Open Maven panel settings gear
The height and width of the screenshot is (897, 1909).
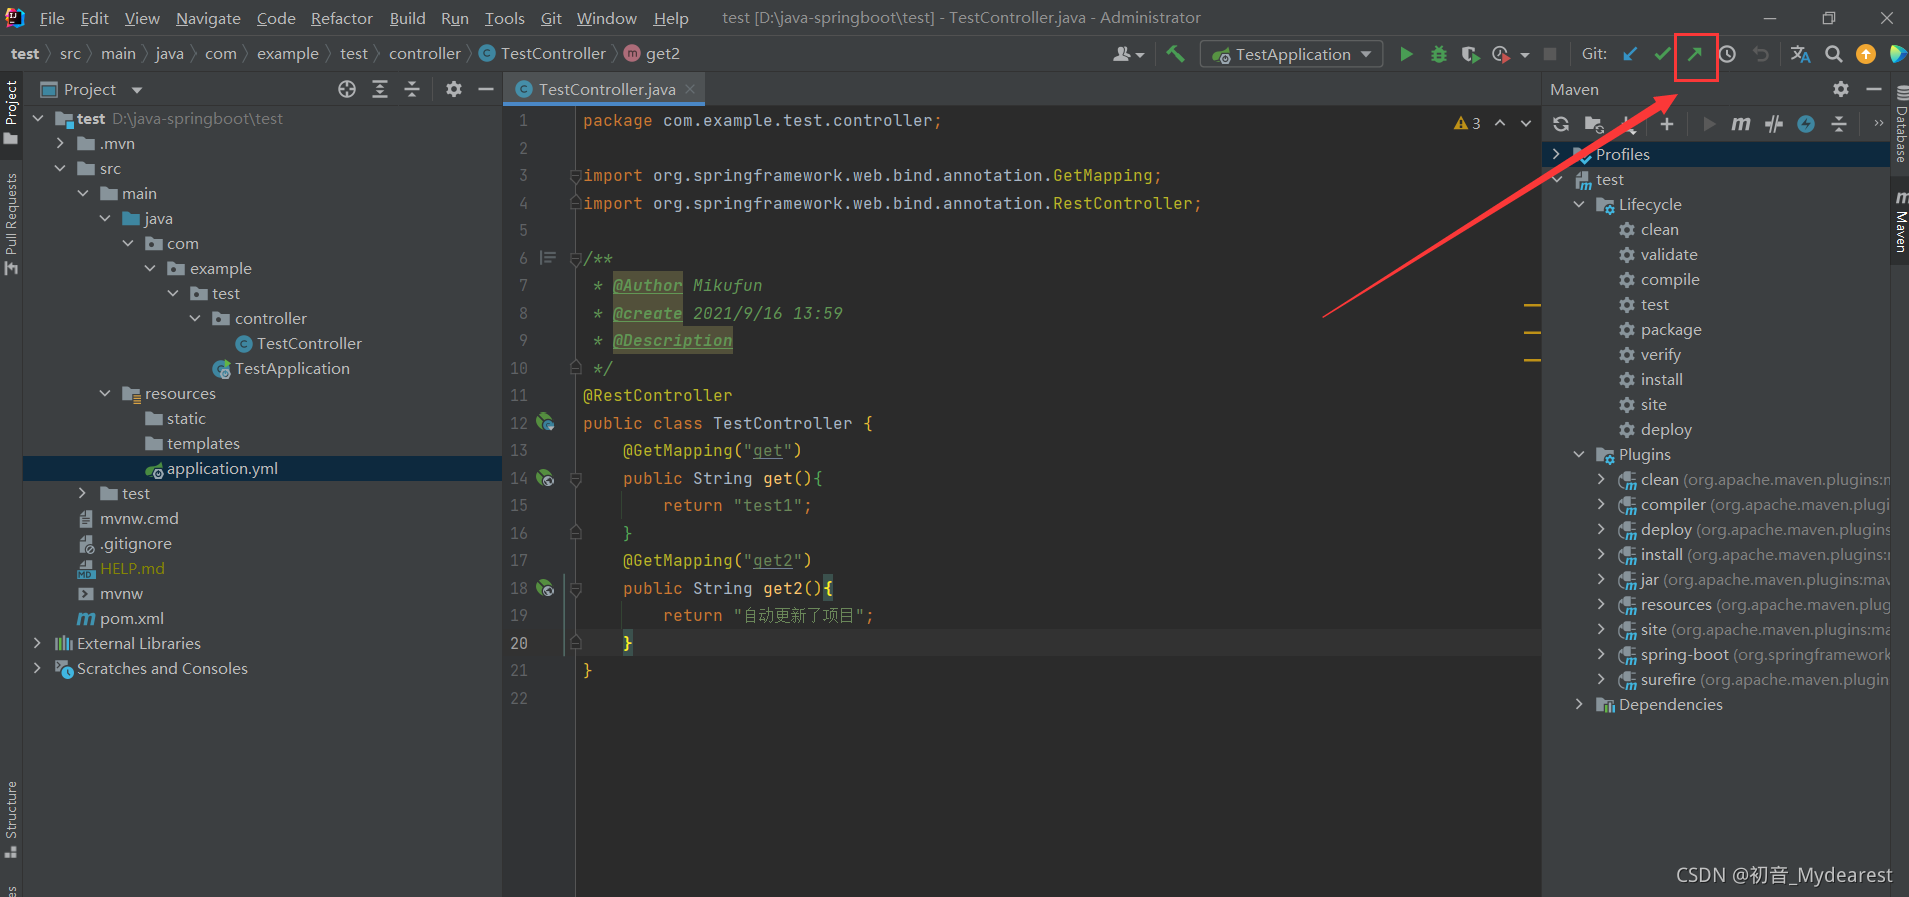click(1841, 89)
